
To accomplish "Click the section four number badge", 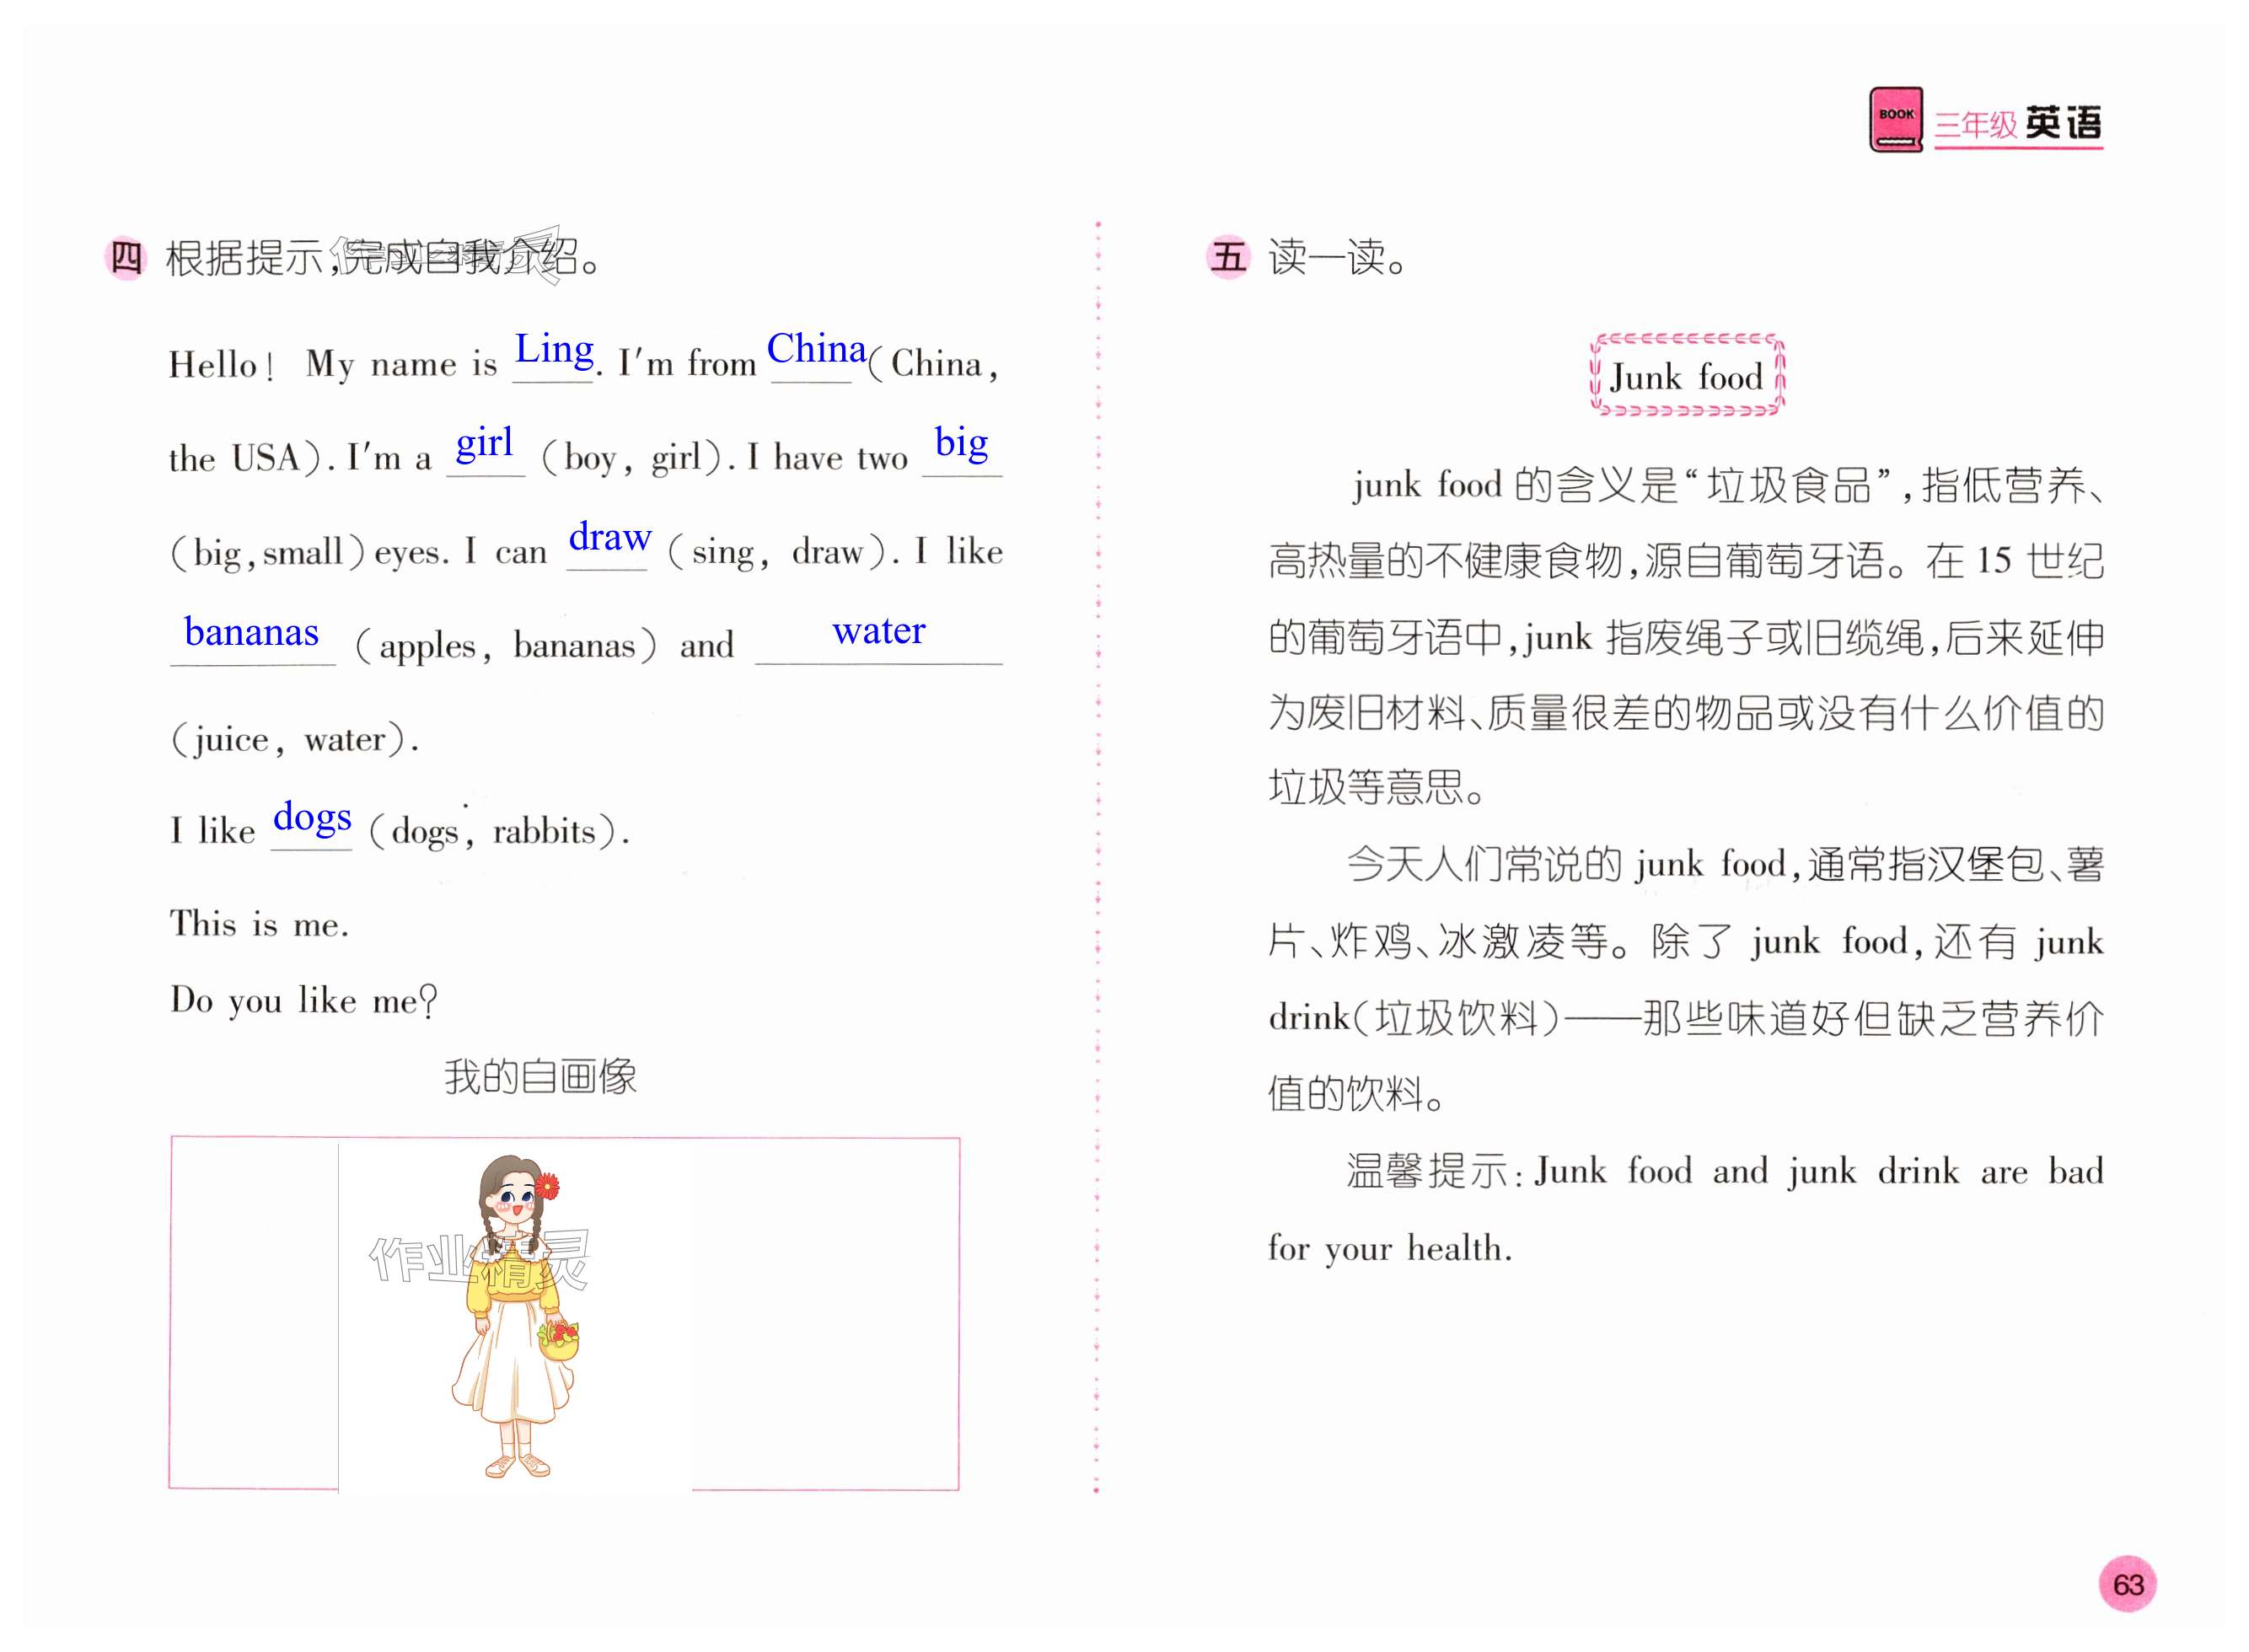I will tap(126, 259).
